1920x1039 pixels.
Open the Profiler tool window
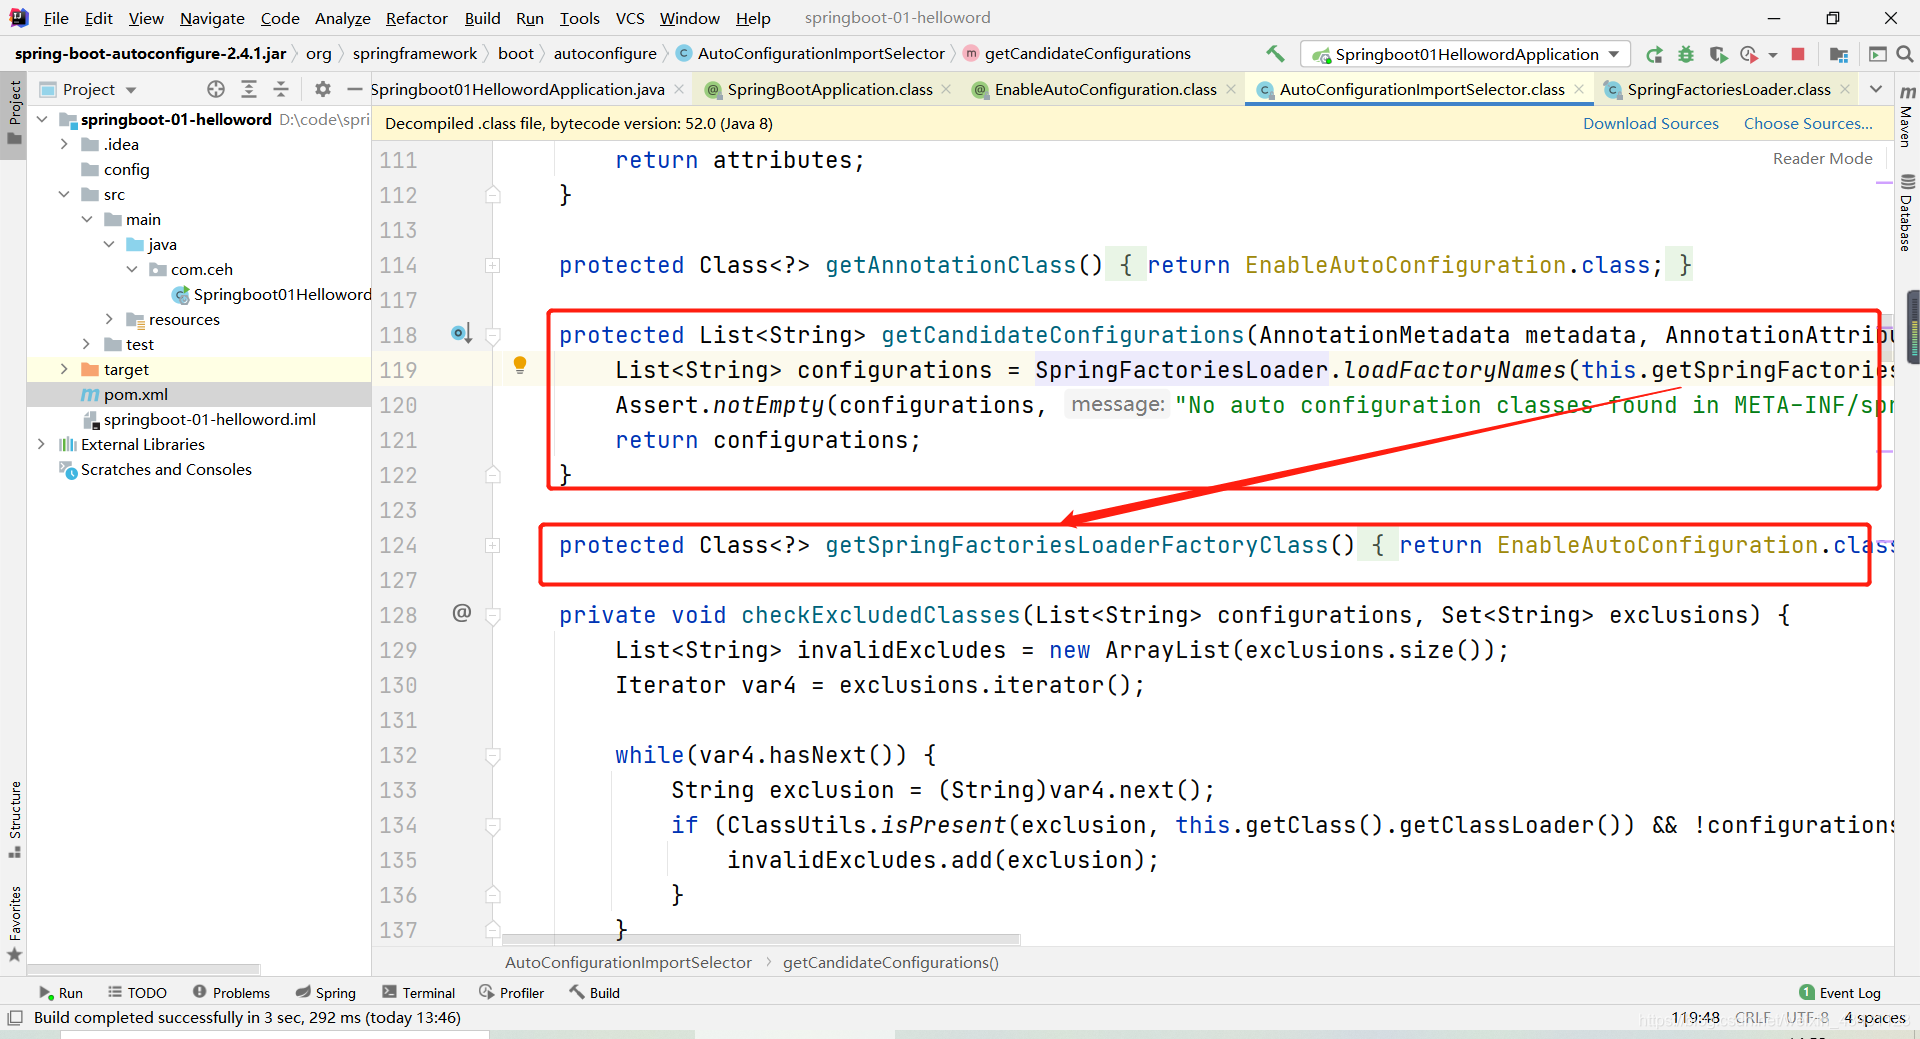pyautogui.click(x=511, y=993)
